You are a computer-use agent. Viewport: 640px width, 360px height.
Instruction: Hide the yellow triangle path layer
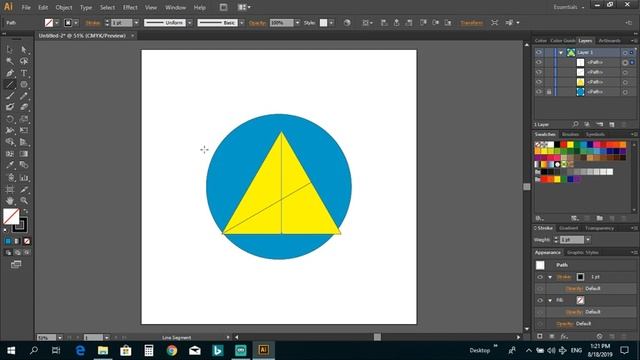[539, 82]
